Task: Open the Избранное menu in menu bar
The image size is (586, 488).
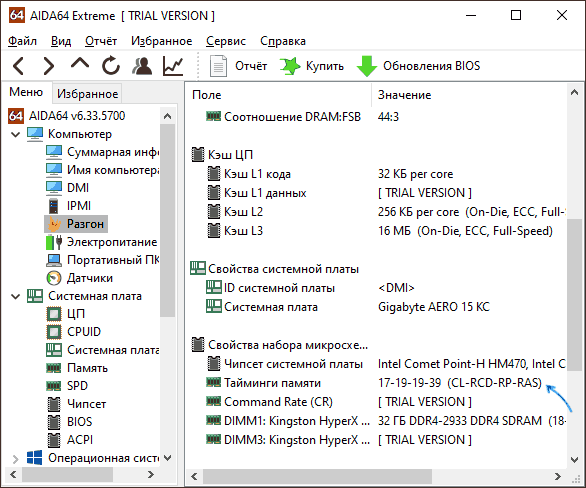Action: [161, 41]
